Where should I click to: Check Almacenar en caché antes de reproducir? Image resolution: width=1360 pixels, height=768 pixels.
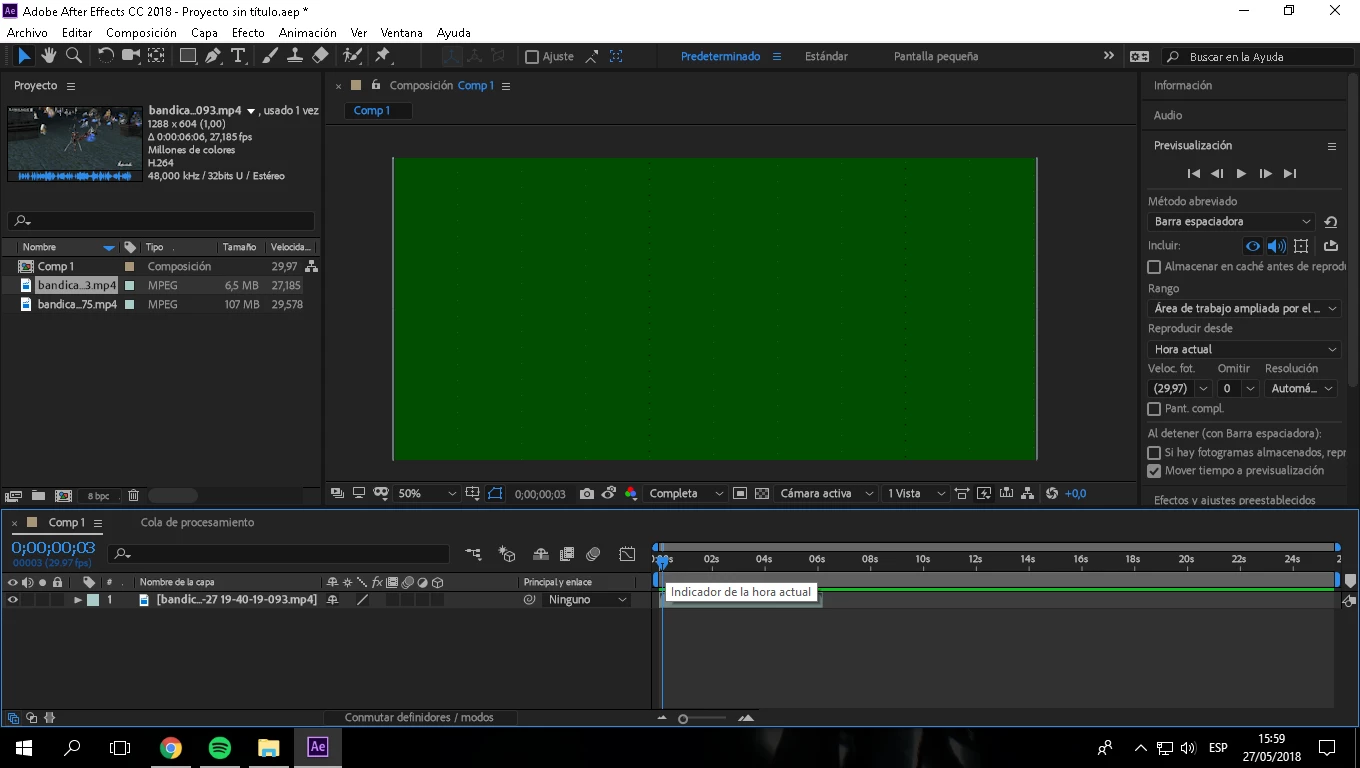point(1154,267)
